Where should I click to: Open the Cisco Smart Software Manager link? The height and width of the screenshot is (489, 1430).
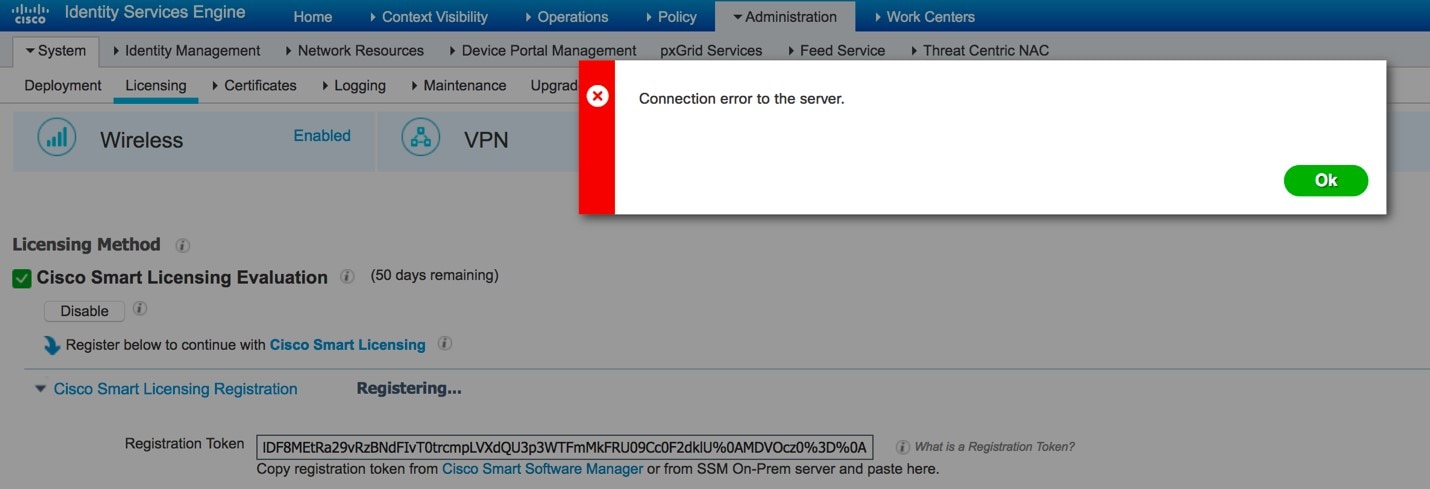point(542,468)
